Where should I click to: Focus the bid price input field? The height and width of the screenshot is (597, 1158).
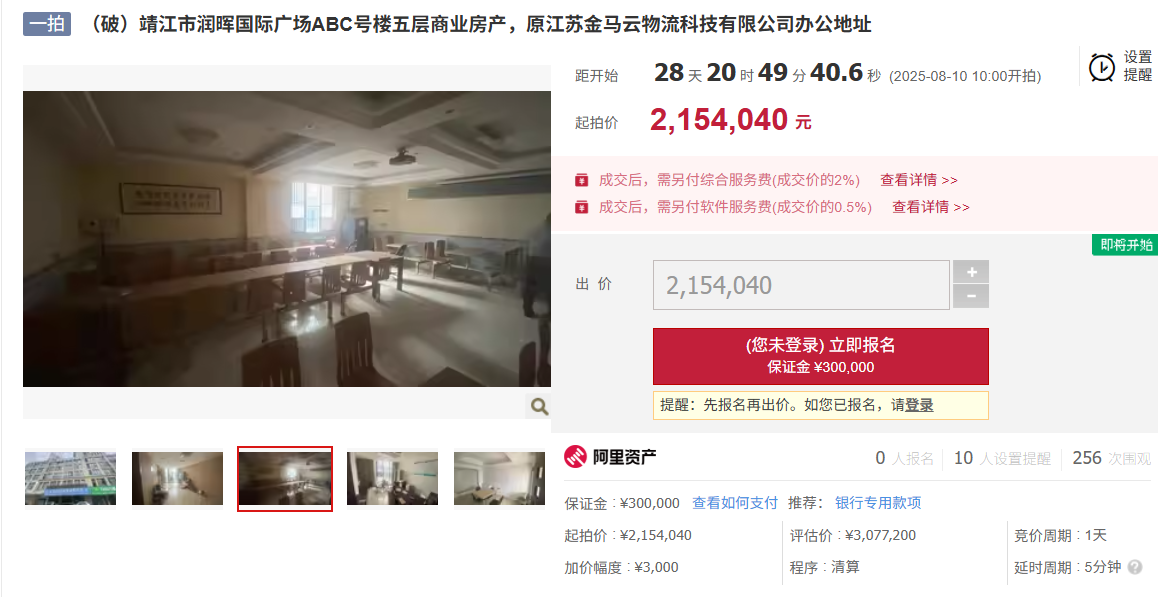pyautogui.click(x=801, y=284)
